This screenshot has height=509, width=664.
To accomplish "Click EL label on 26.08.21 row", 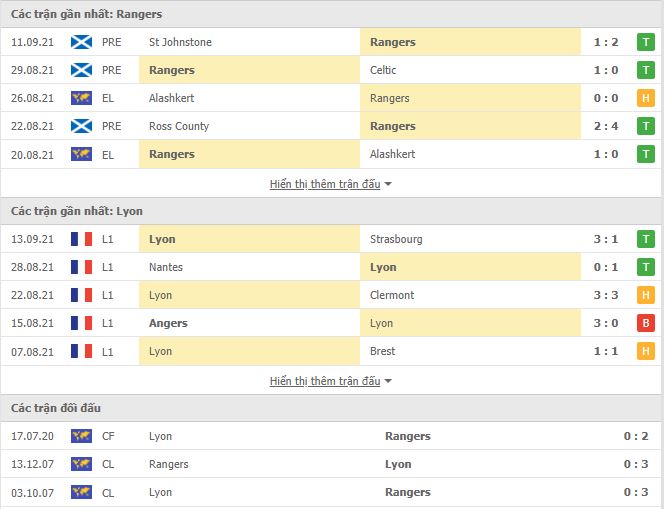I will pyautogui.click(x=108, y=98).
